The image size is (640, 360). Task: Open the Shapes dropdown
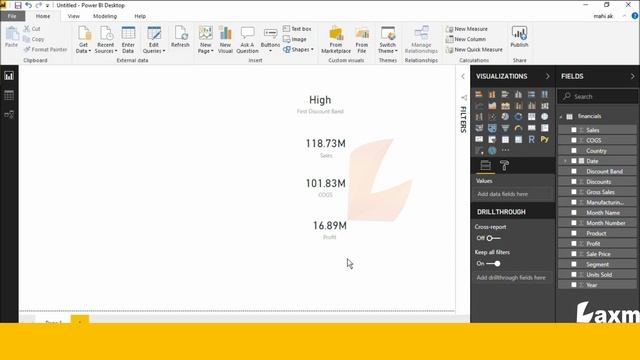298,49
